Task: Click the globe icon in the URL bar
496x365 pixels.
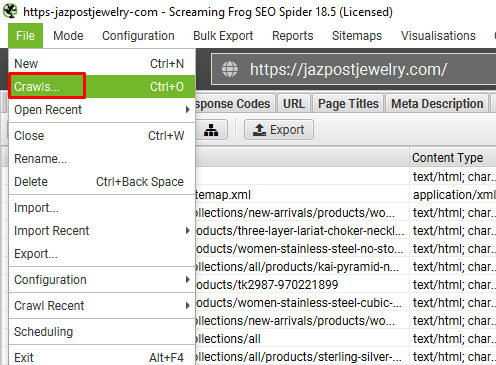Action: pos(230,69)
